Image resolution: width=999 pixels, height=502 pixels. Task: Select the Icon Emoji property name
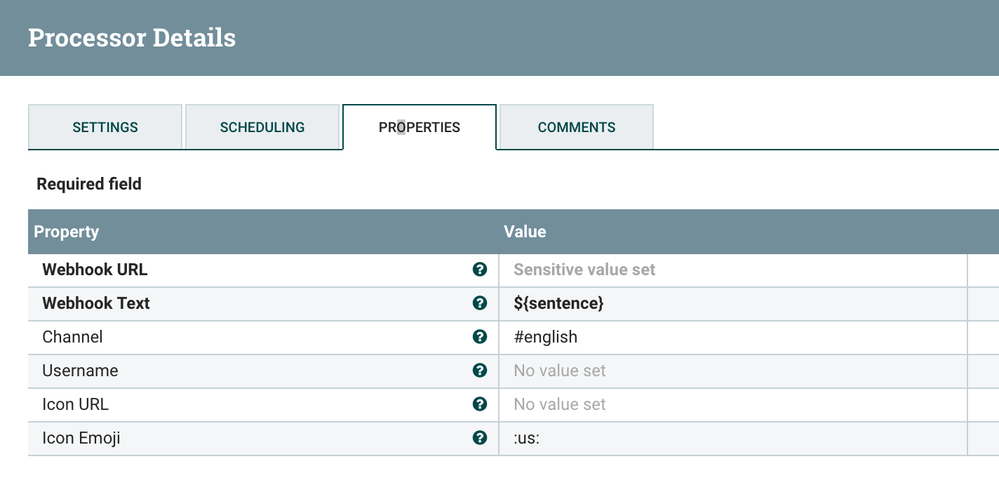tap(81, 438)
